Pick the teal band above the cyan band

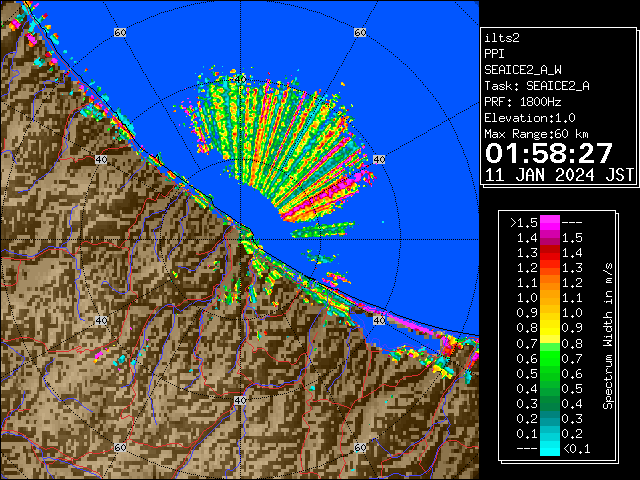point(550,418)
